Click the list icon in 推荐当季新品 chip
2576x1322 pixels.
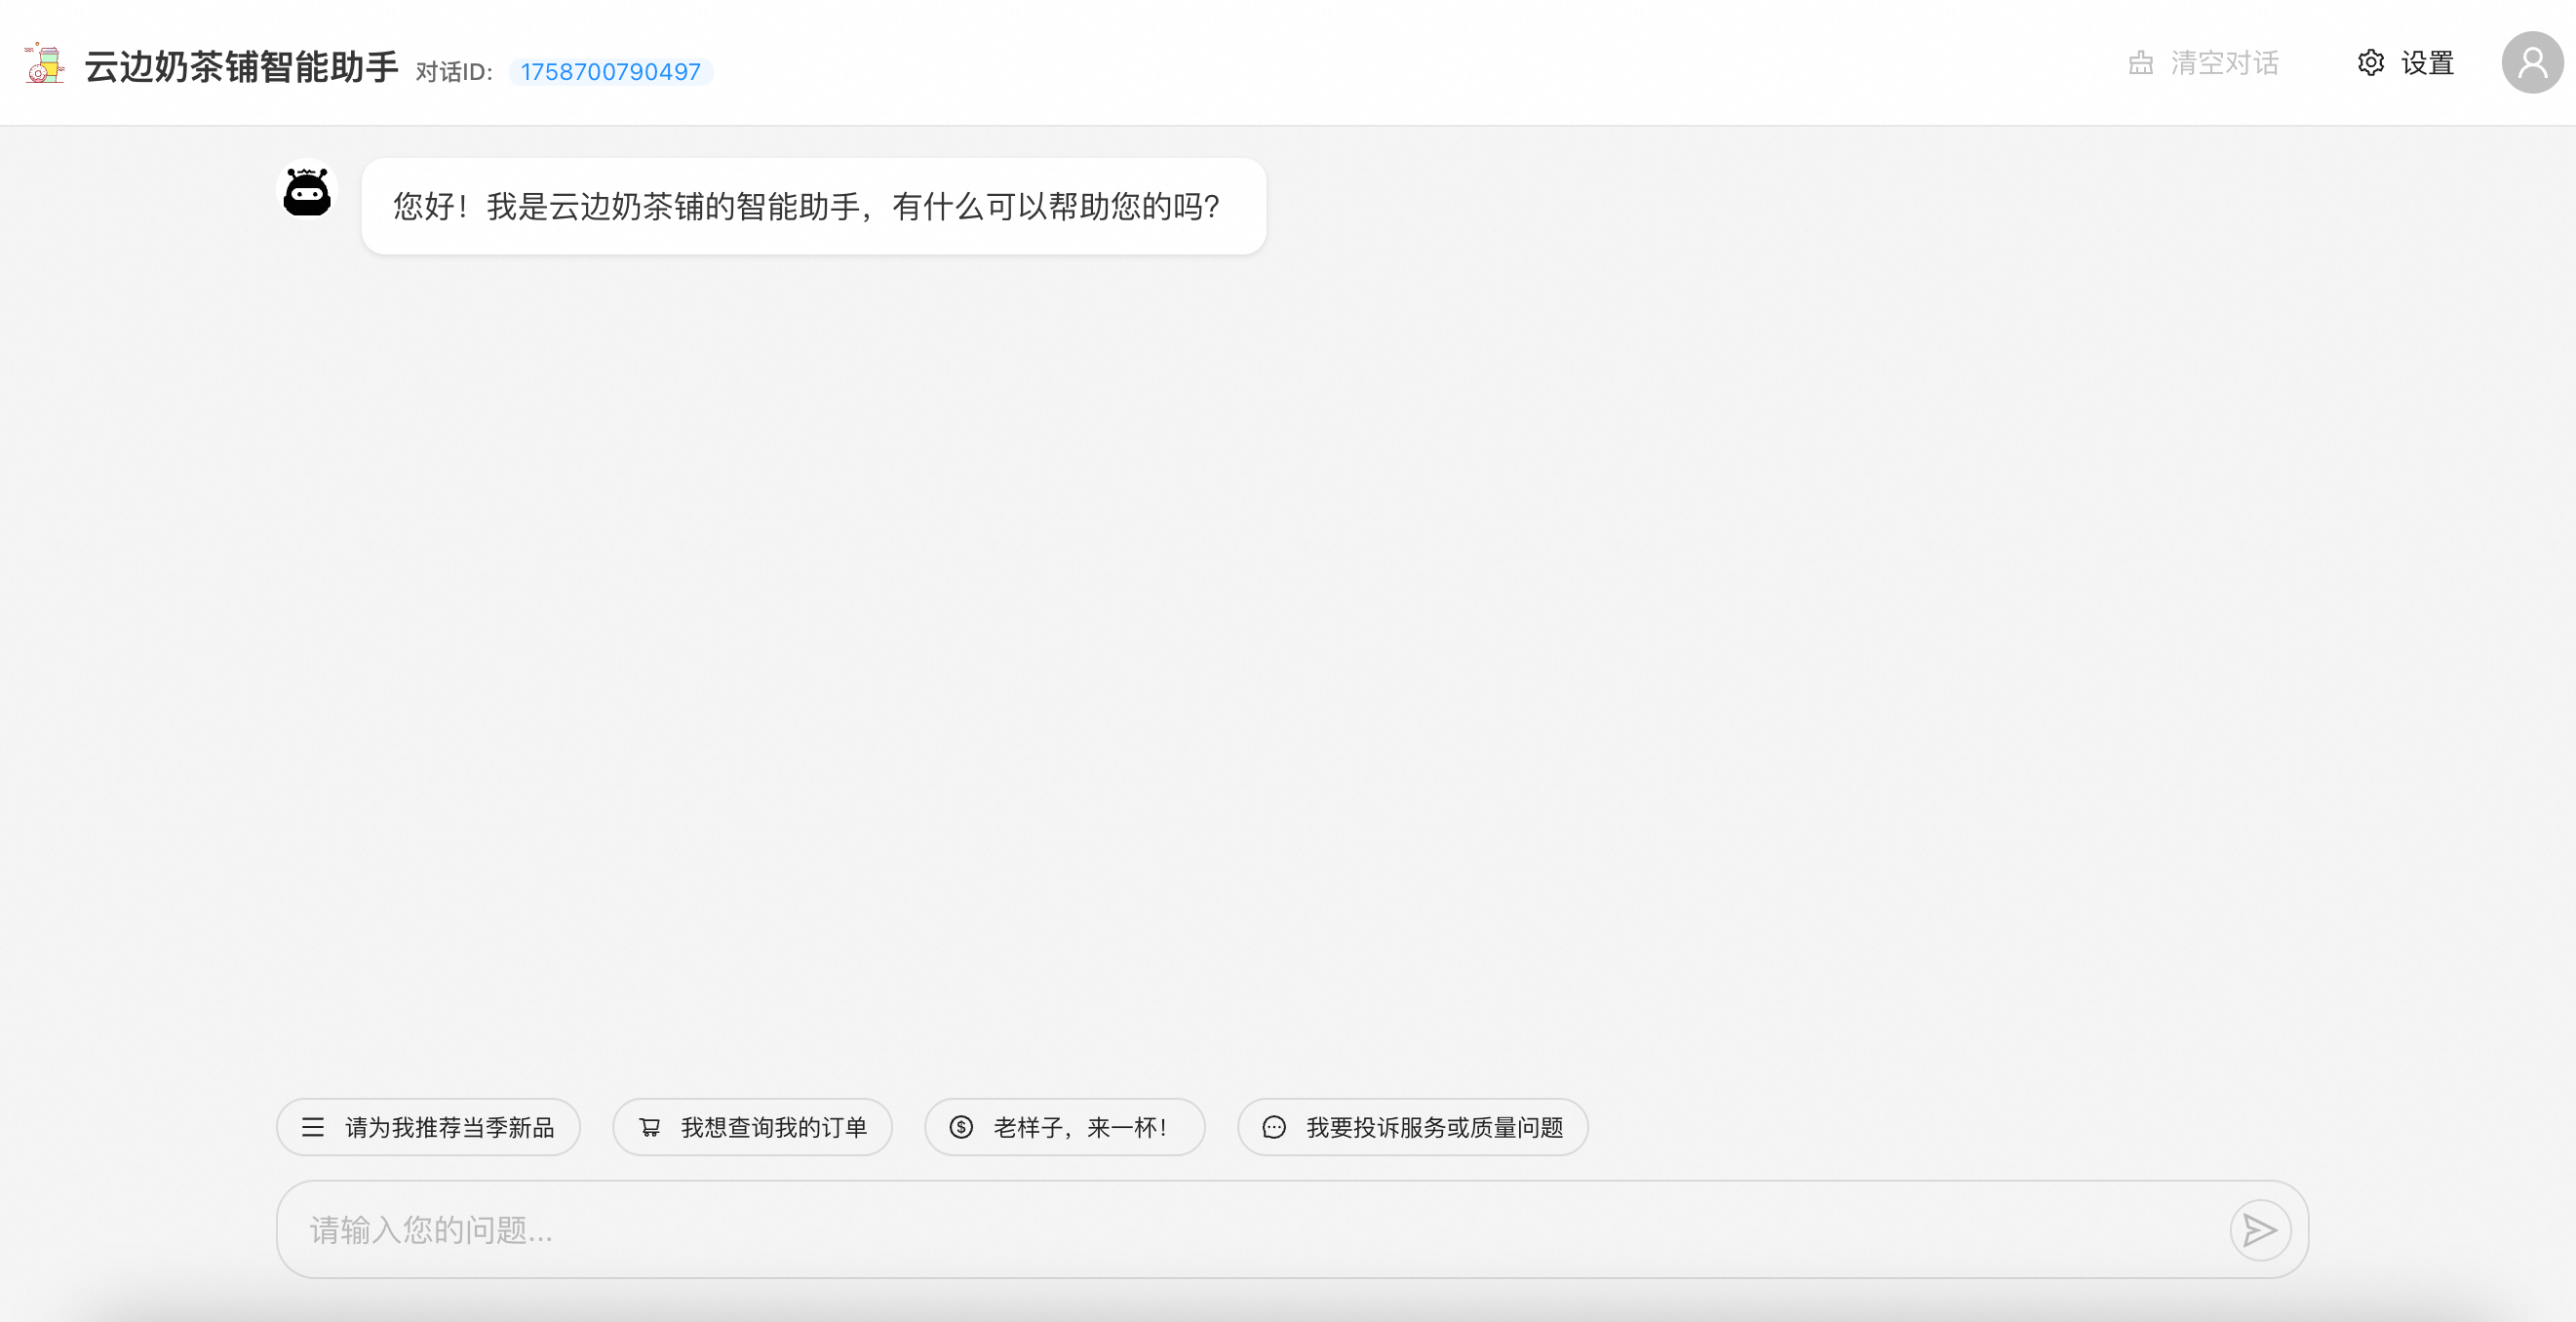point(313,1127)
